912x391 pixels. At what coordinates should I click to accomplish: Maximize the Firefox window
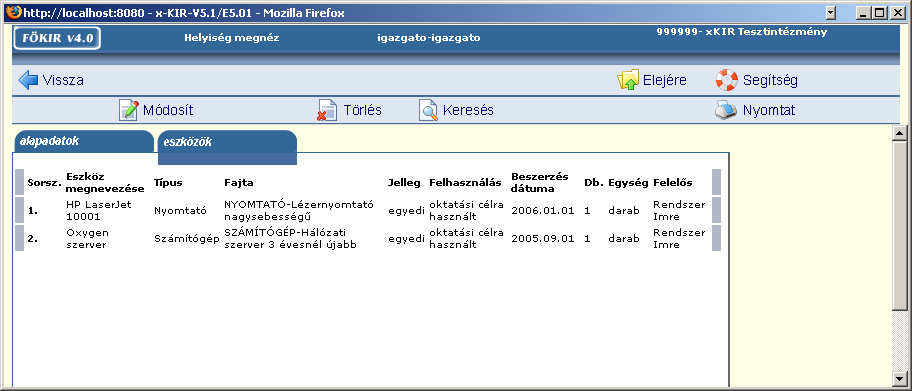pyautogui.click(x=879, y=13)
